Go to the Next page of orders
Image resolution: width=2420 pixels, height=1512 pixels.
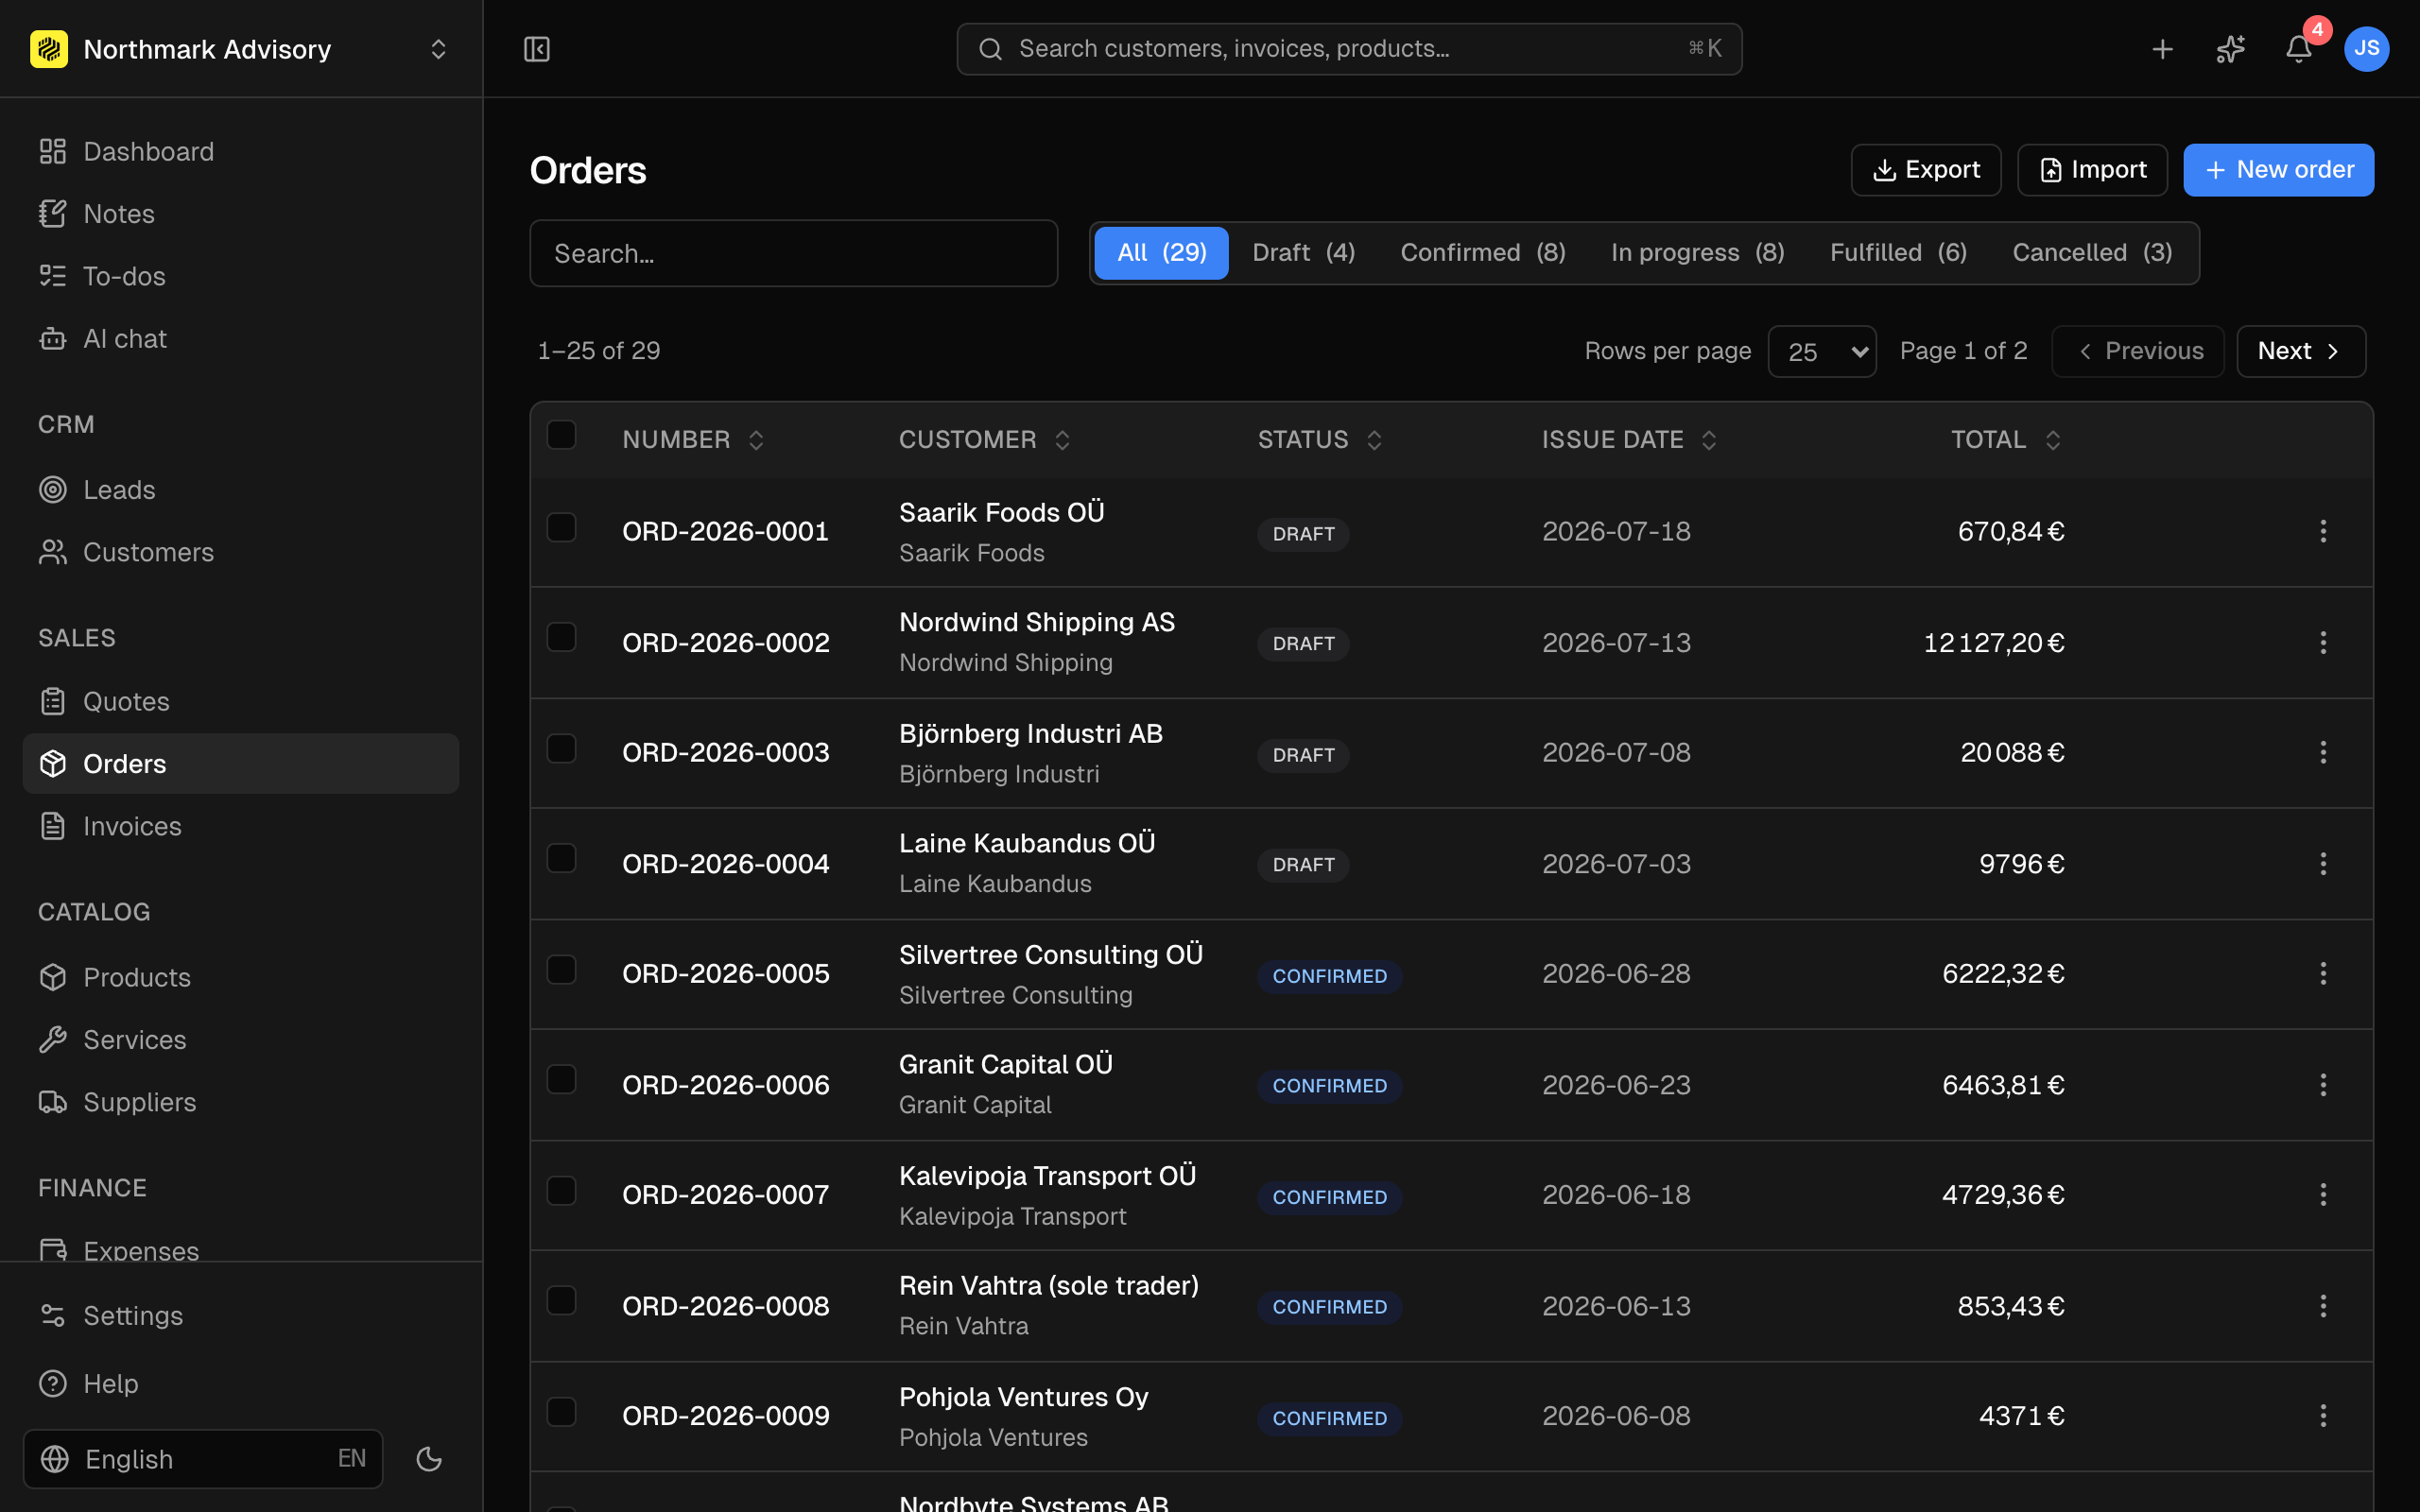coord(2301,351)
